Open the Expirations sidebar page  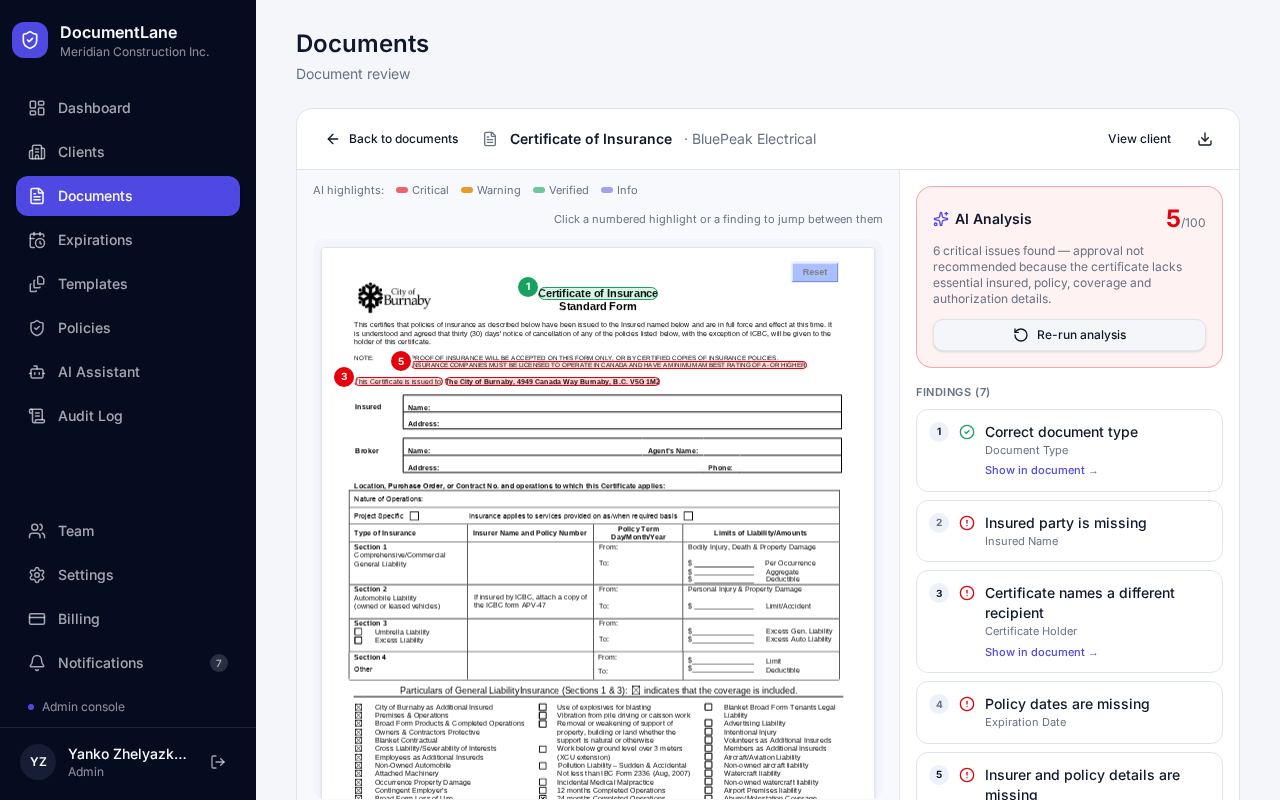[x=128, y=240]
